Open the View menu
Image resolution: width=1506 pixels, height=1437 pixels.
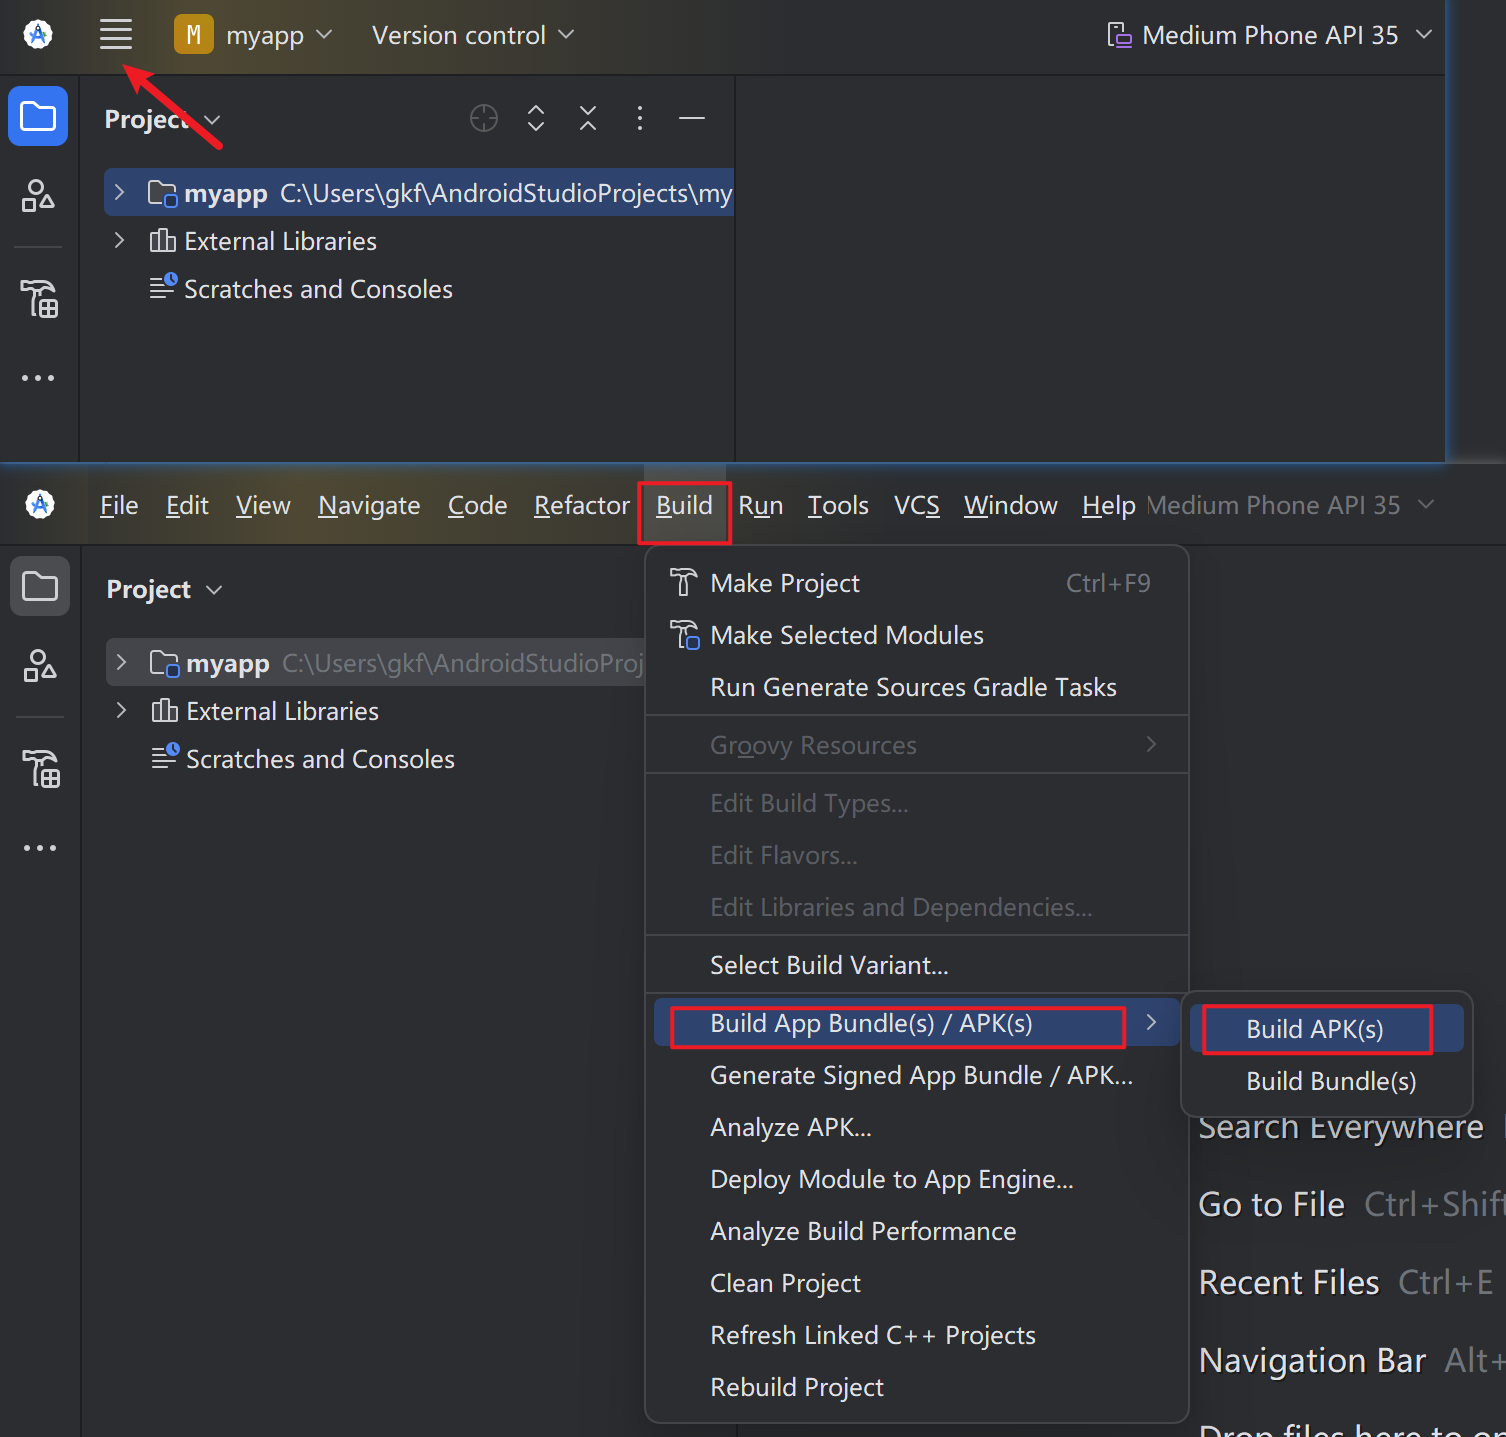tap(263, 505)
